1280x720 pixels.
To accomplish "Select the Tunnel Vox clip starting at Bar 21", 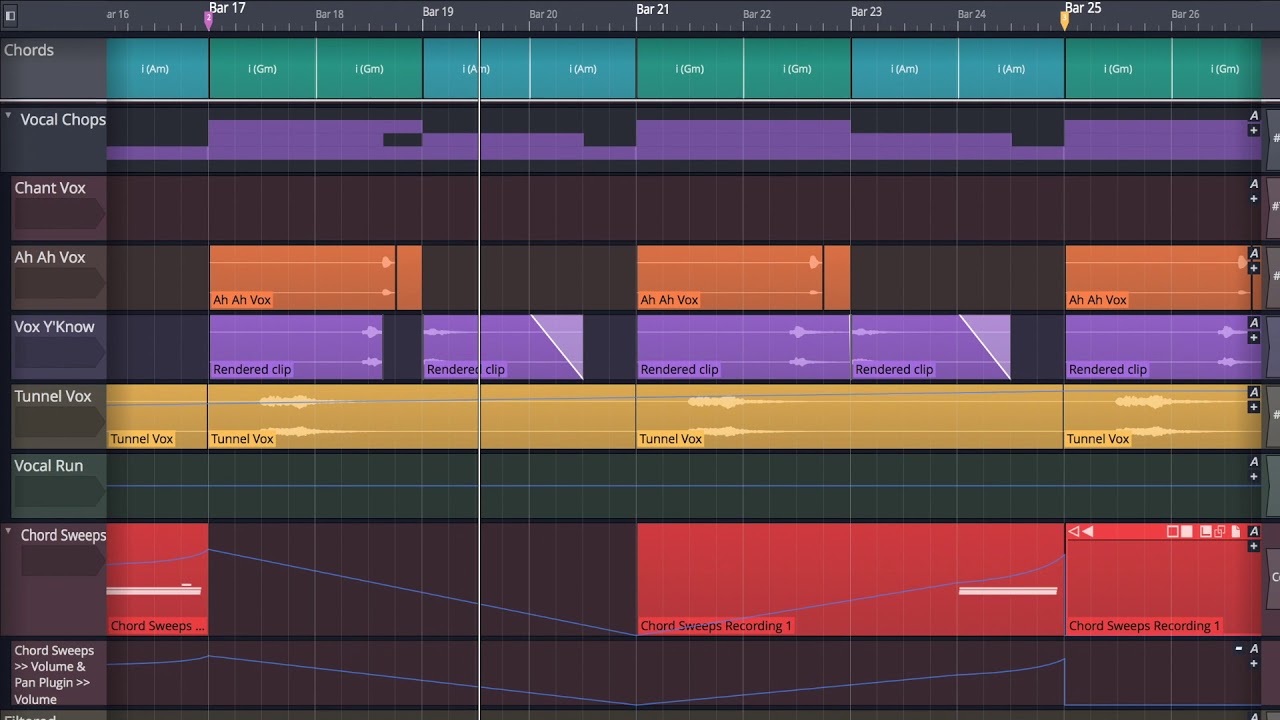I will coord(849,417).
